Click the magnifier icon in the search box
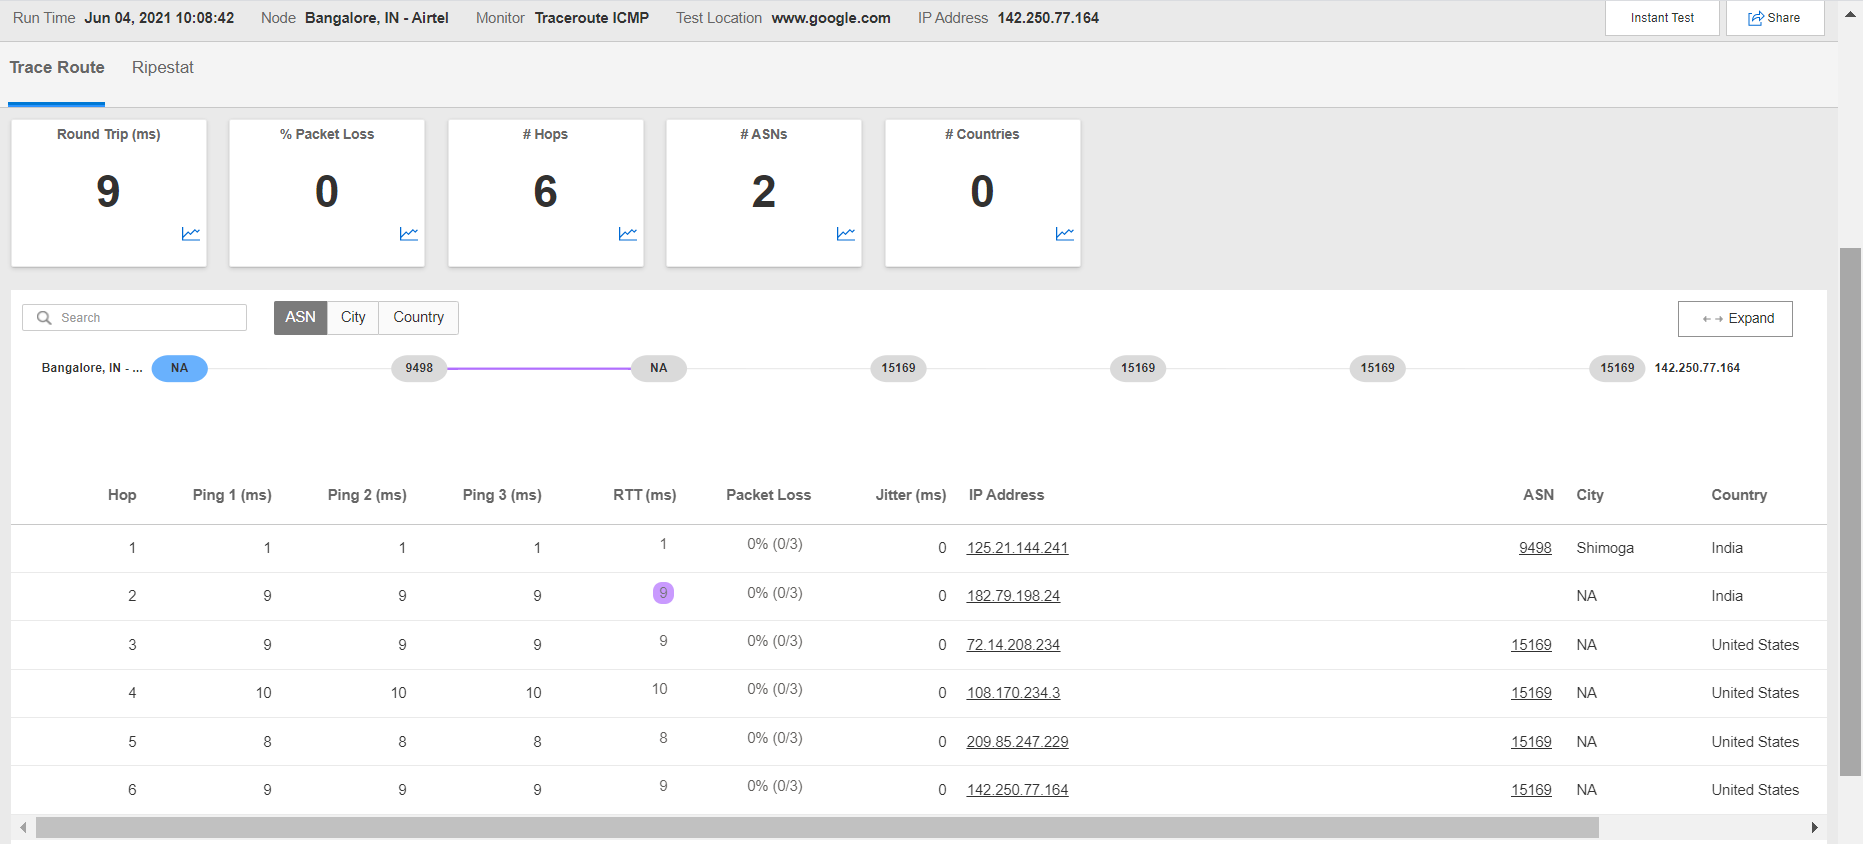The image size is (1863, 844). click(x=44, y=318)
